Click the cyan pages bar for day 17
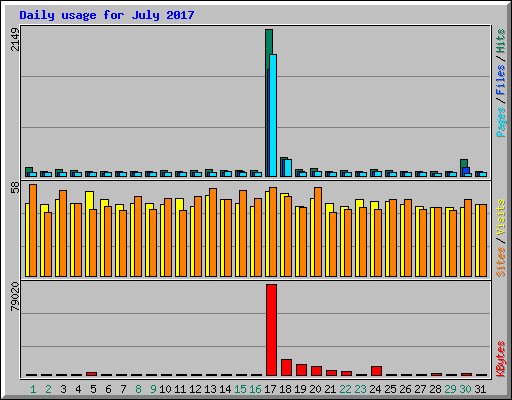Image resolution: width=512 pixels, height=400 pixels. point(273,115)
